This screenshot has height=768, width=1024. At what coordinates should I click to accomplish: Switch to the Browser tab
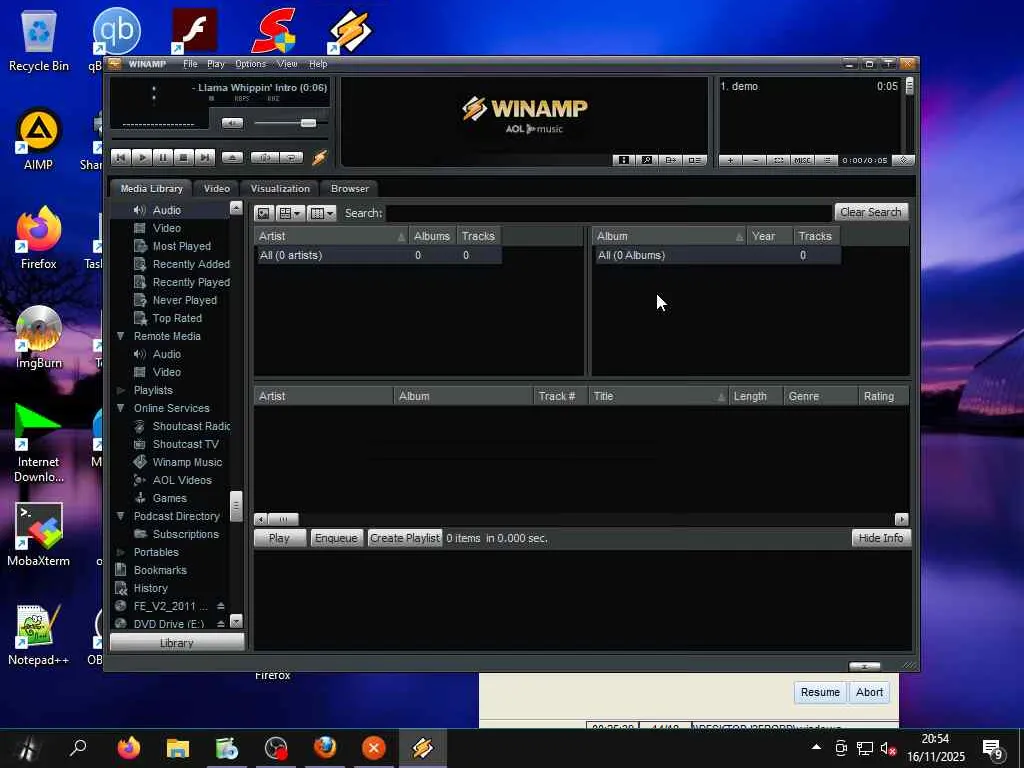click(x=349, y=188)
